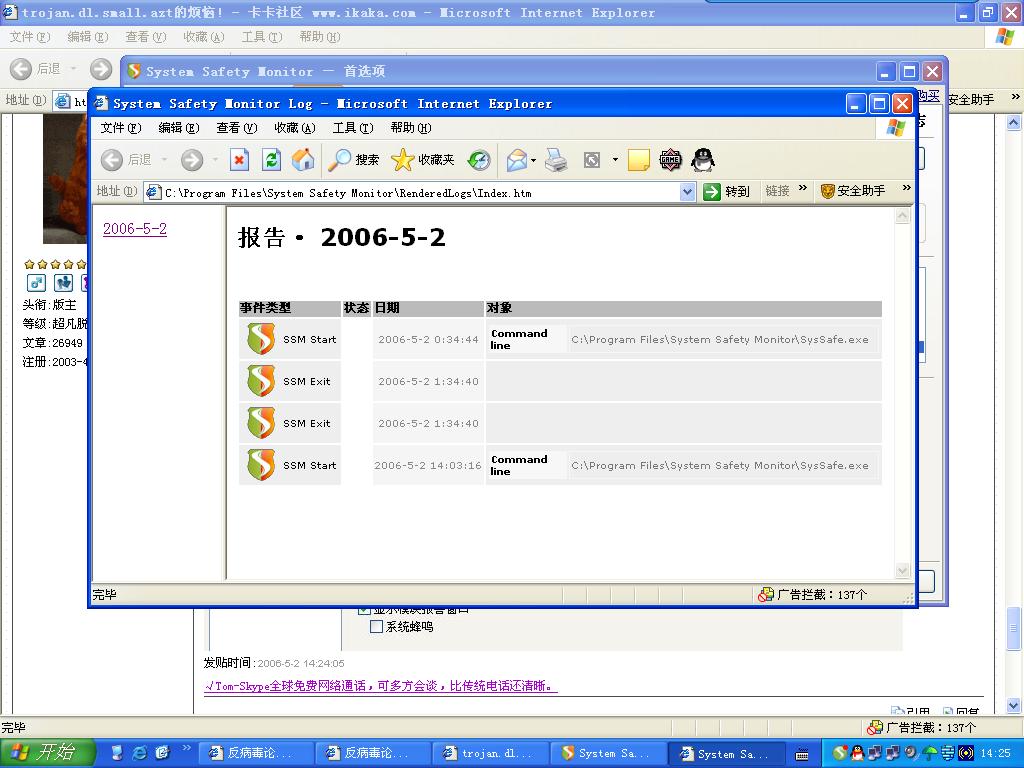
Task: Expand chevron after 安全助手 in Log window
Action: click(906, 189)
